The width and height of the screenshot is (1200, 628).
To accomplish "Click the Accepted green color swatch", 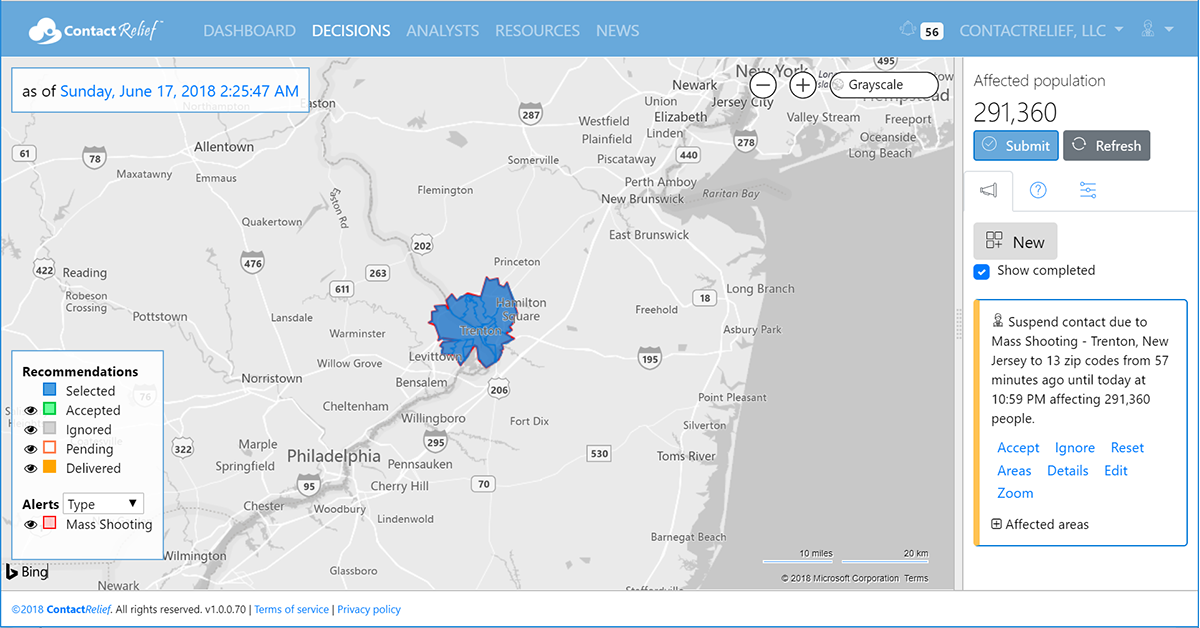I will coord(49,410).
